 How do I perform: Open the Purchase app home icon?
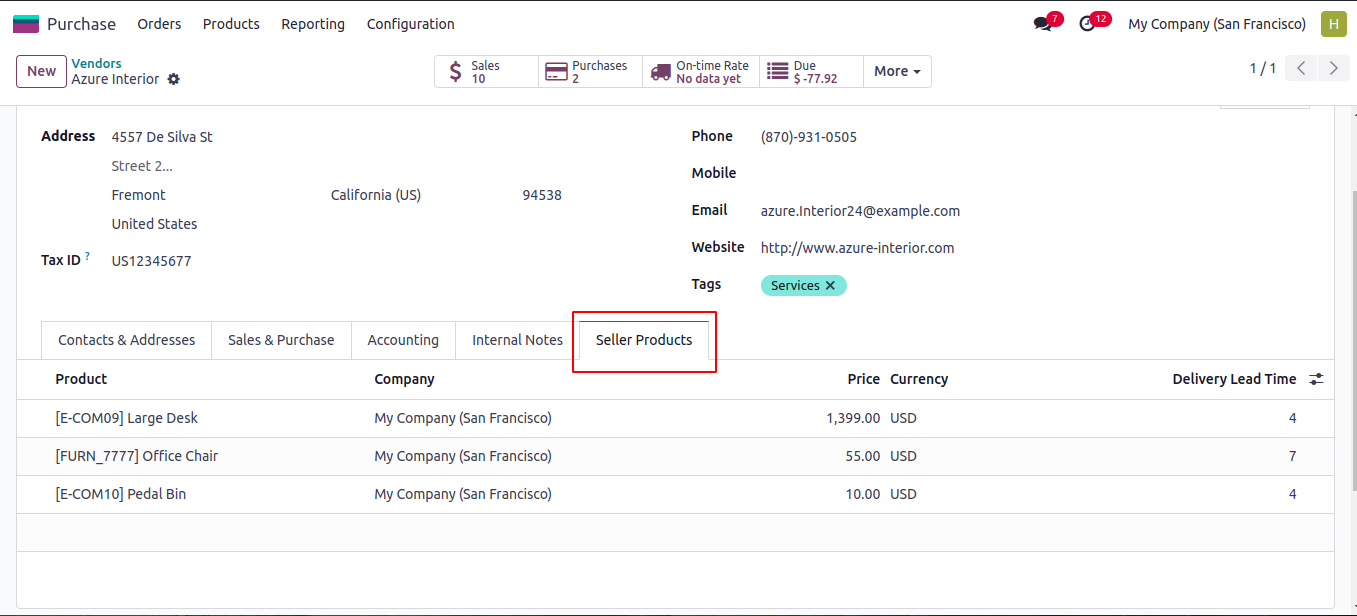(x=26, y=24)
